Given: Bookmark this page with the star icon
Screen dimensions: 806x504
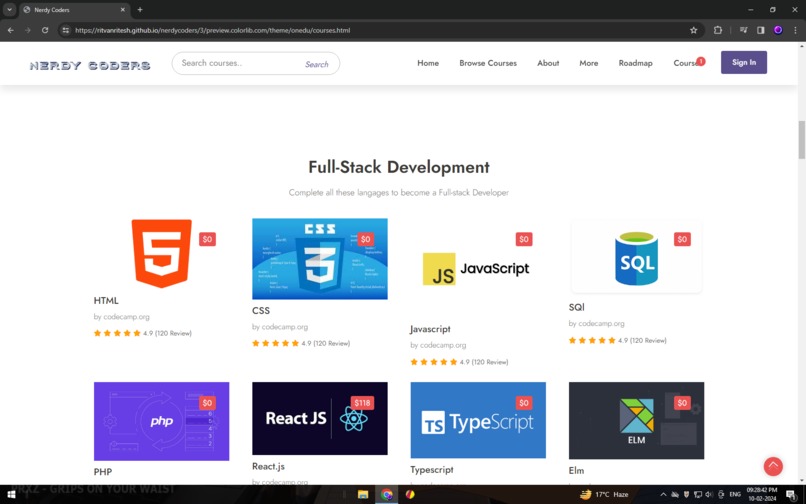Looking at the screenshot, I should click(693, 30).
